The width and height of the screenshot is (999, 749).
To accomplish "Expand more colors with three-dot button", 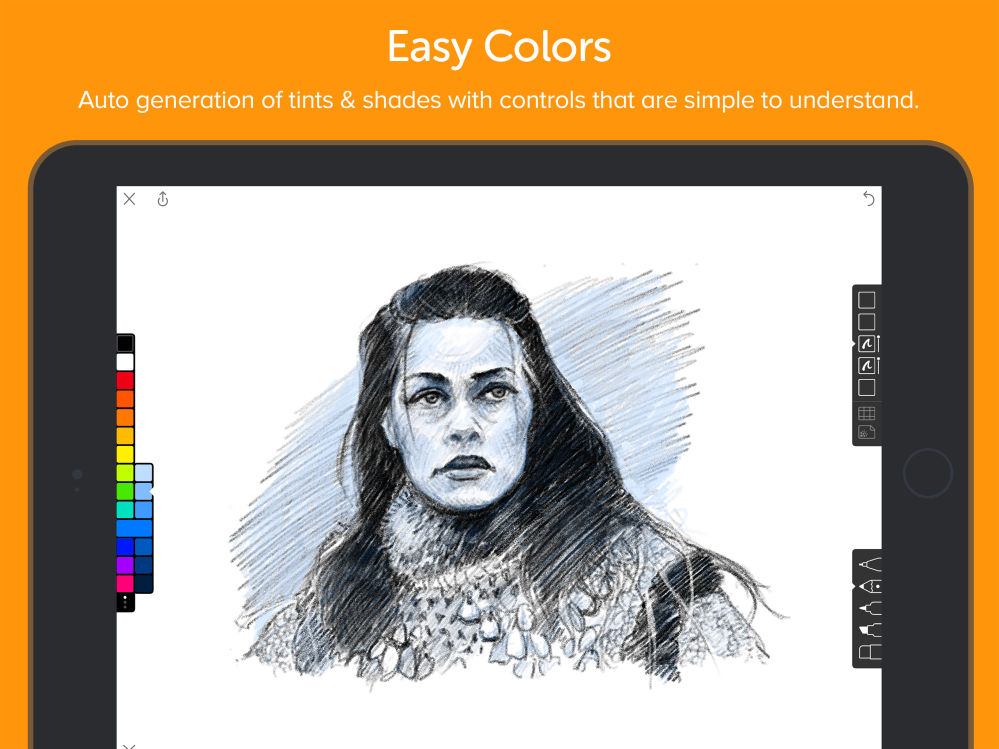I will tap(125, 602).
